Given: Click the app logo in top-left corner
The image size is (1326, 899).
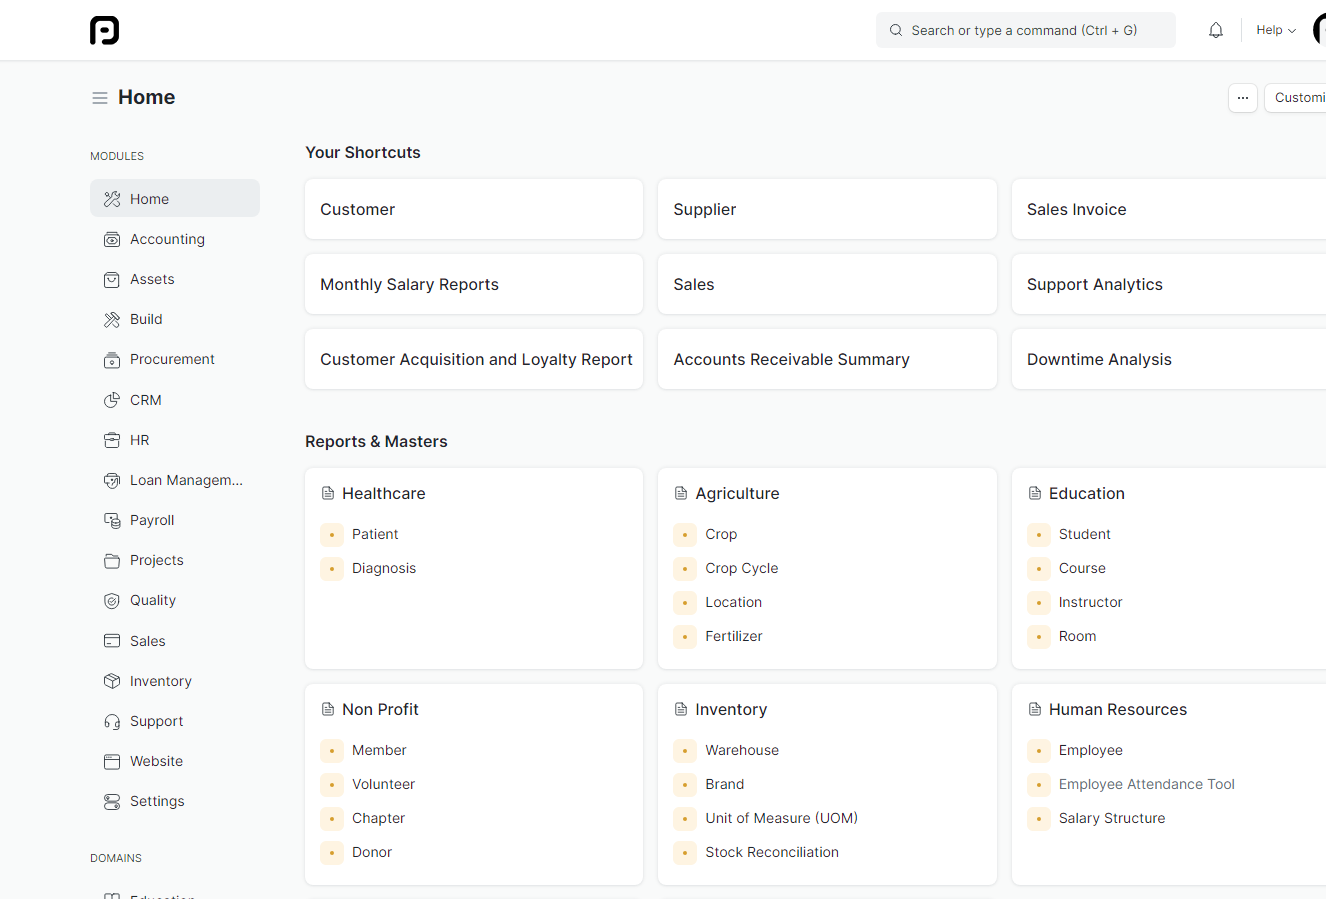Looking at the screenshot, I should [104, 31].
